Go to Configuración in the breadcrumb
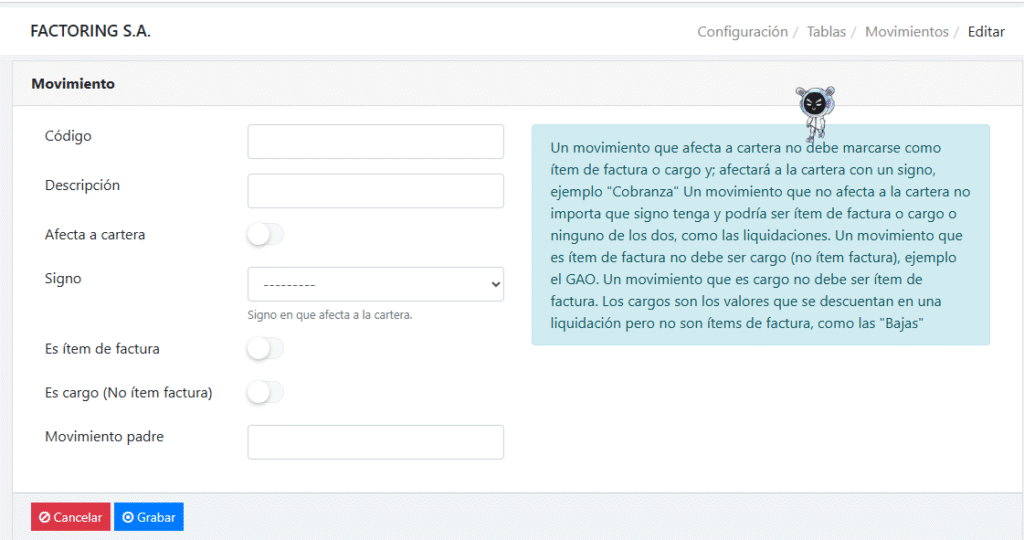The image size is (1024, 540). (x=742, y=32)
